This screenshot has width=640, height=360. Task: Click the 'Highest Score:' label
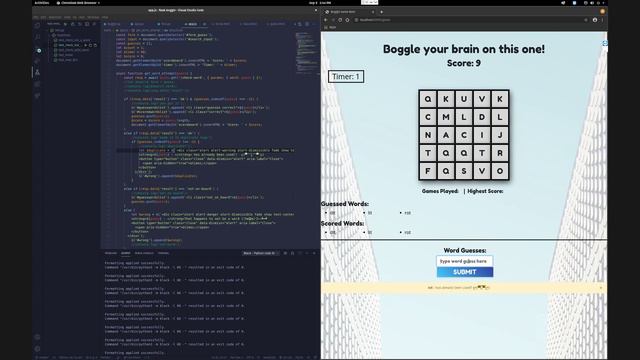click(485, 191)
